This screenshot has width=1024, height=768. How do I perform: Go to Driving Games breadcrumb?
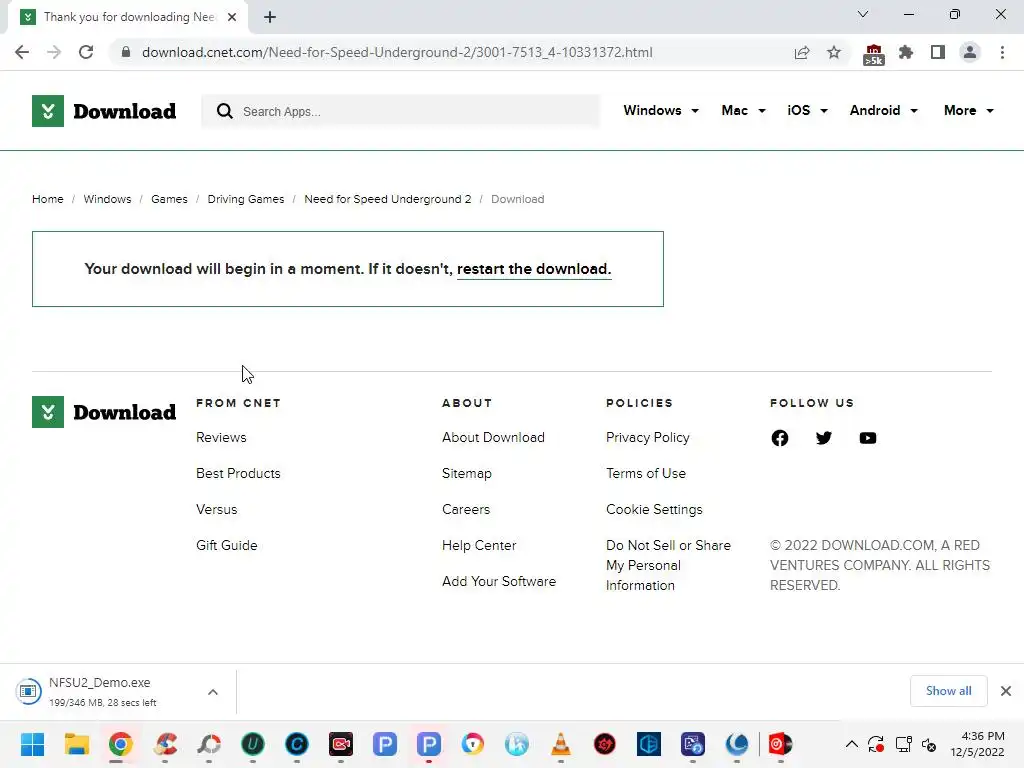click(246, 199)
